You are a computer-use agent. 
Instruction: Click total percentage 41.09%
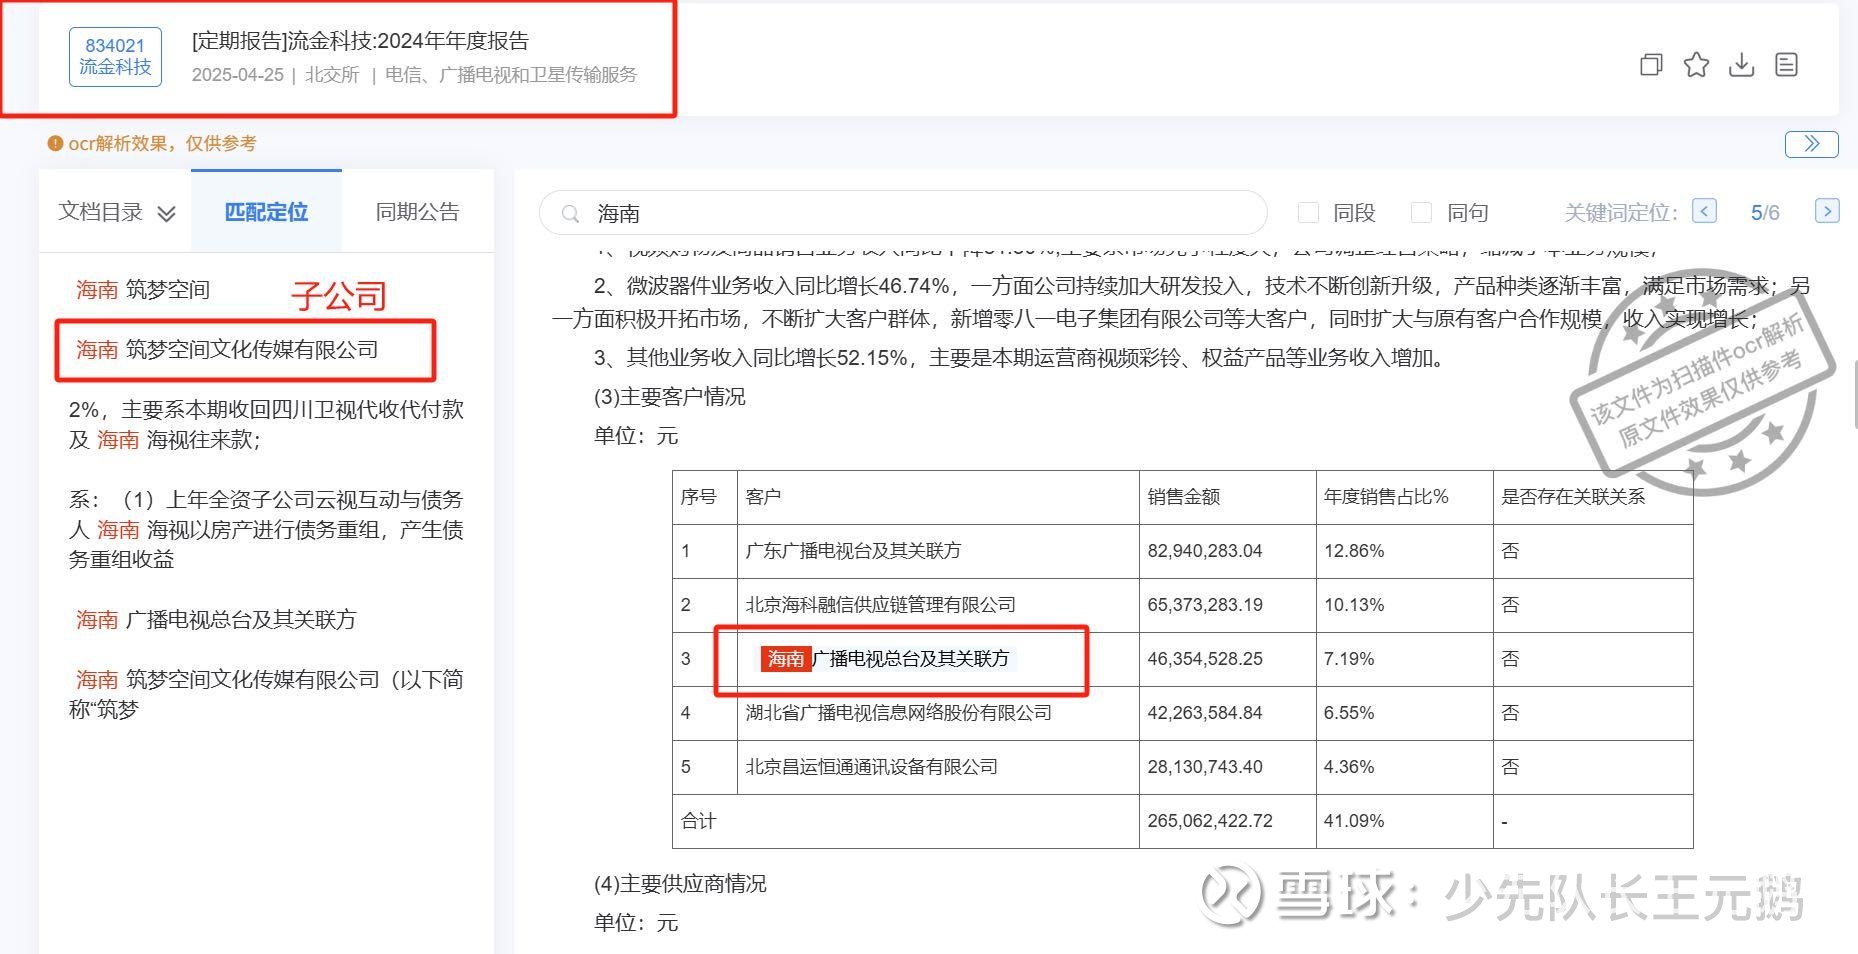1354,821
